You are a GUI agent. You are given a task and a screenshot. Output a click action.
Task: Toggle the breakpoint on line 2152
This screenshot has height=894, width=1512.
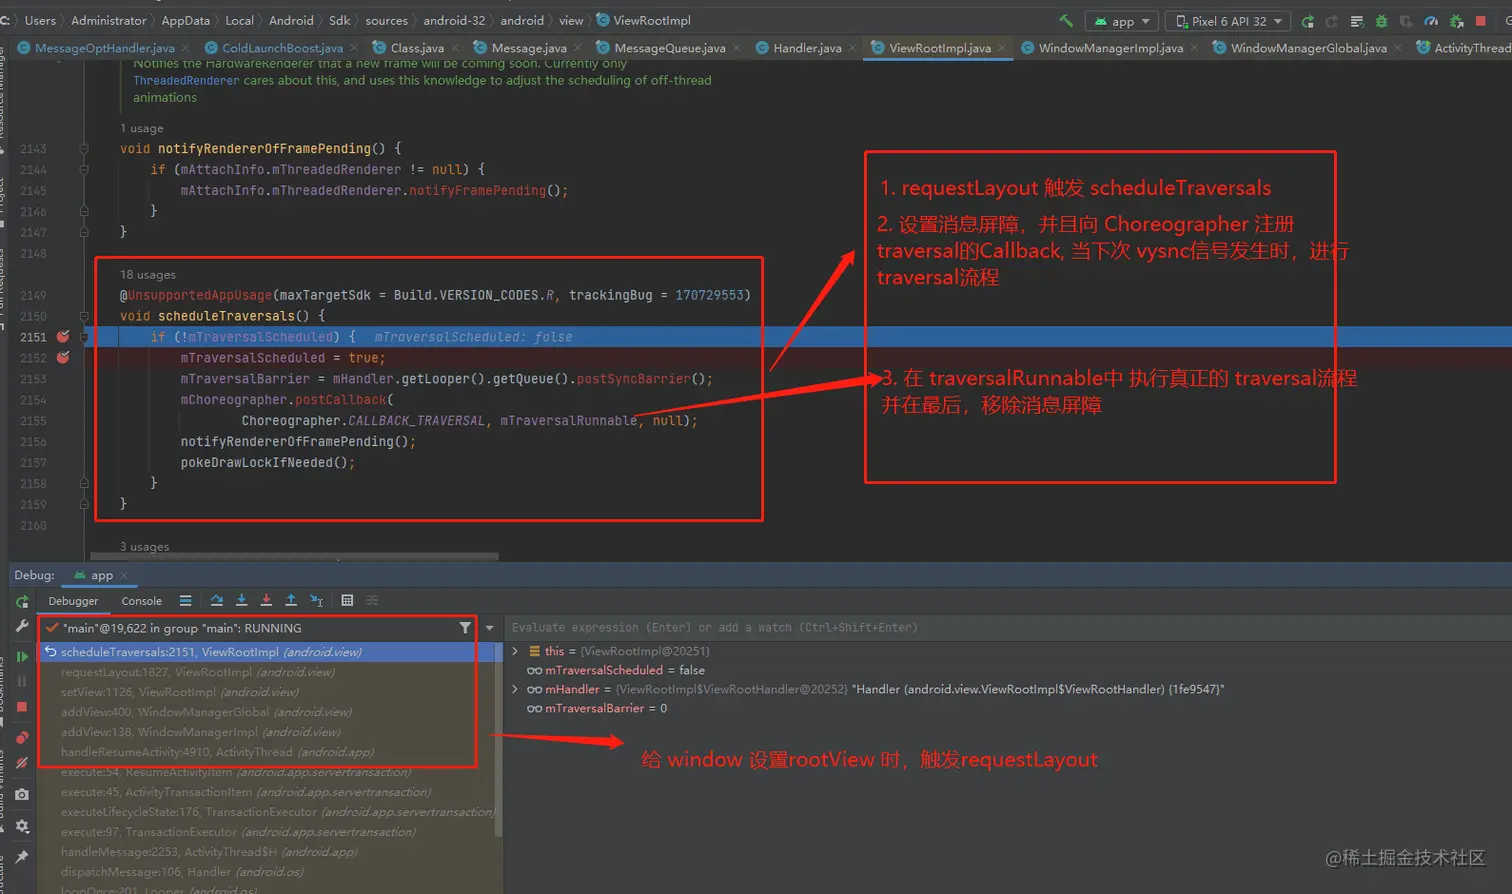[63, 358]
